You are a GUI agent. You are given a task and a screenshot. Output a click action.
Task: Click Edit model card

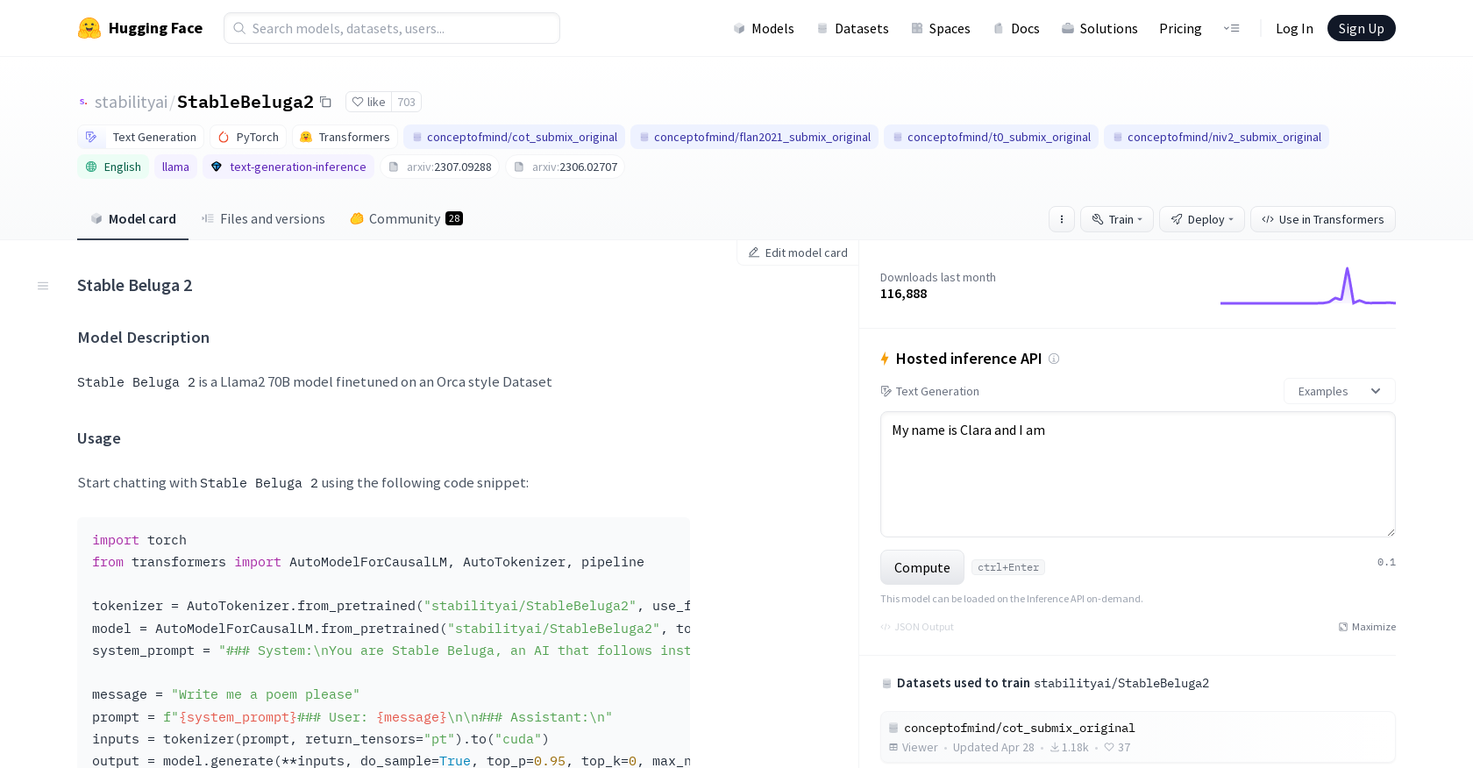click(797, 253)
